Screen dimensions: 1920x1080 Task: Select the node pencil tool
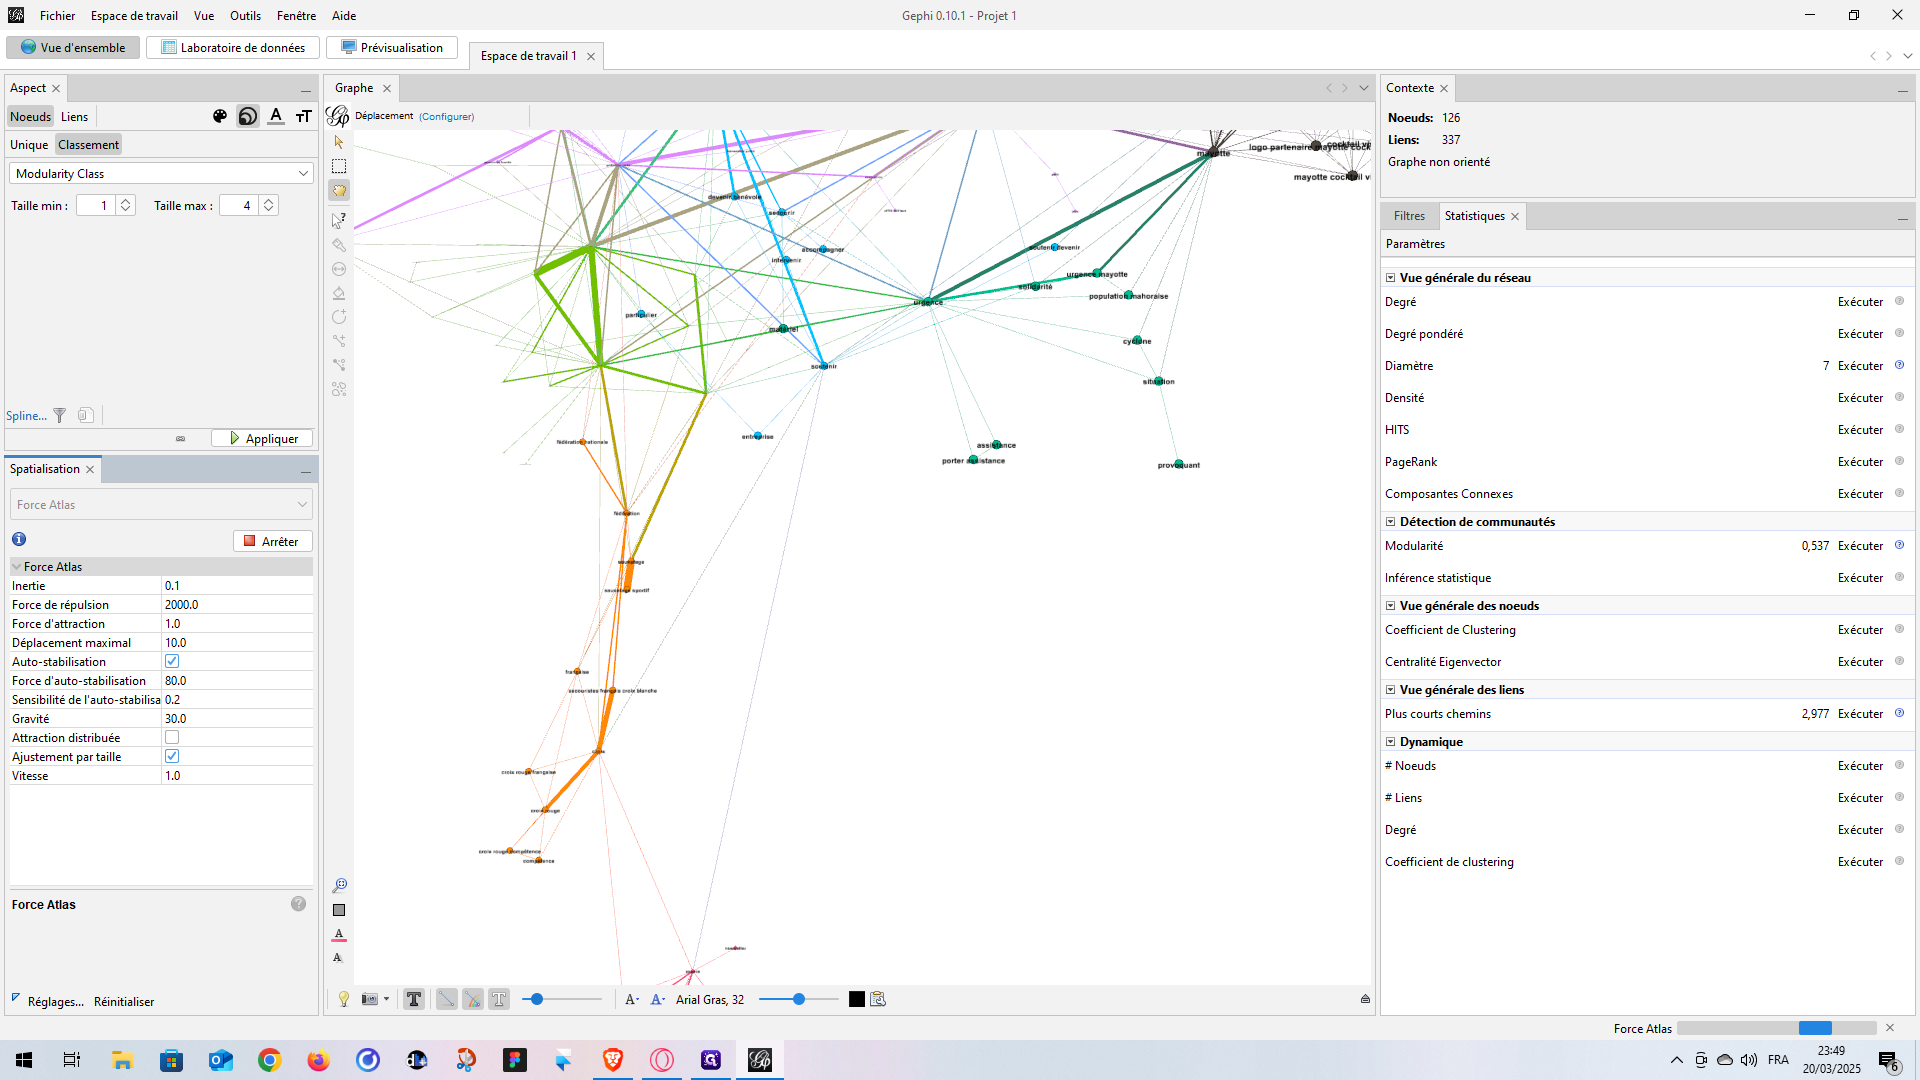coord(339,317)
